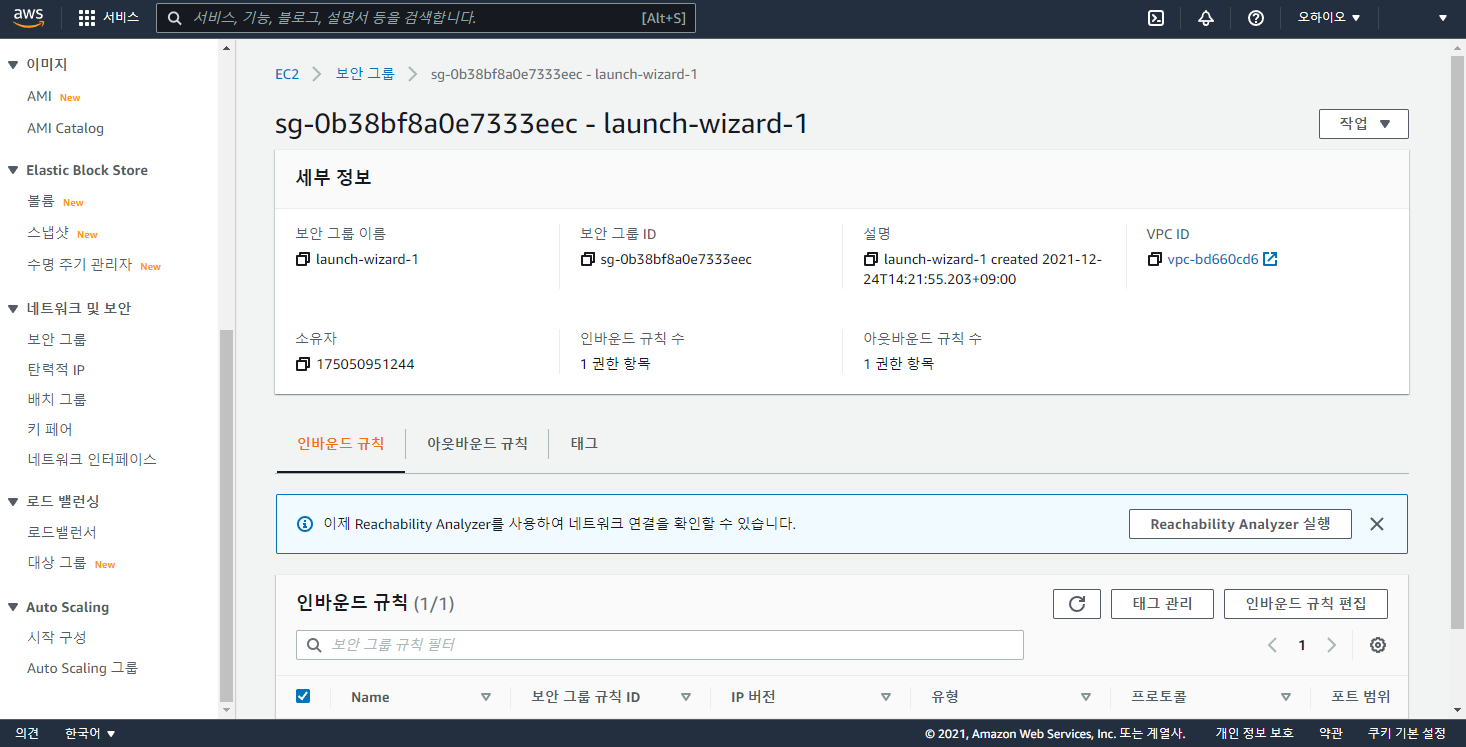The image size is (1466, 747).
Task: Open the 오하이오 region dropdown
Action: pyautogui.click(x=1329, y=18)
